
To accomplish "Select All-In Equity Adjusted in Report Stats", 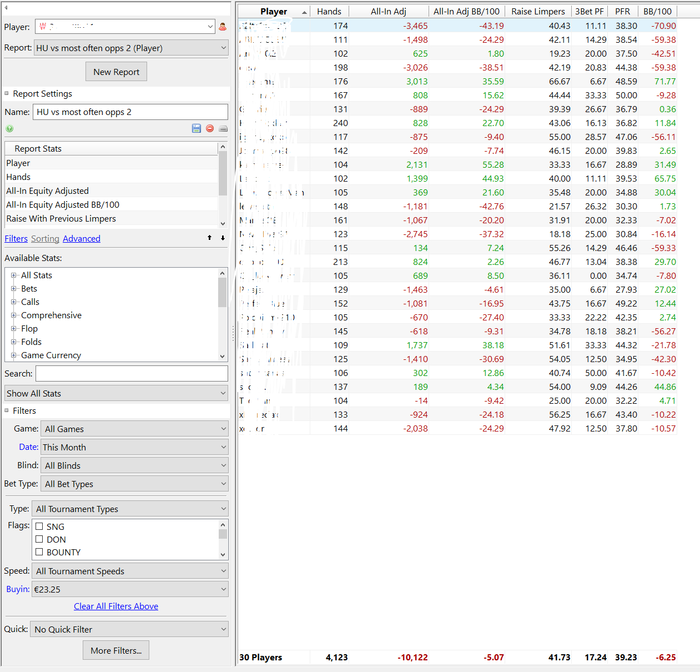I will pyautogui.click(x=111, y=191).
